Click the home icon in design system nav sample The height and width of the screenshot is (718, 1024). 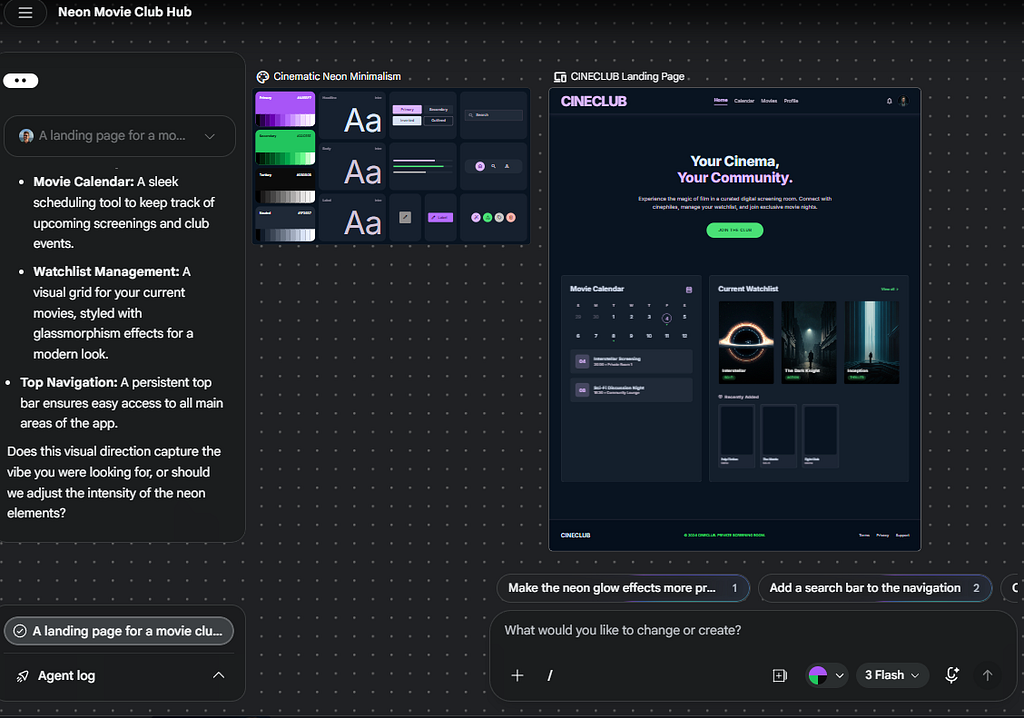click(480, 167)
